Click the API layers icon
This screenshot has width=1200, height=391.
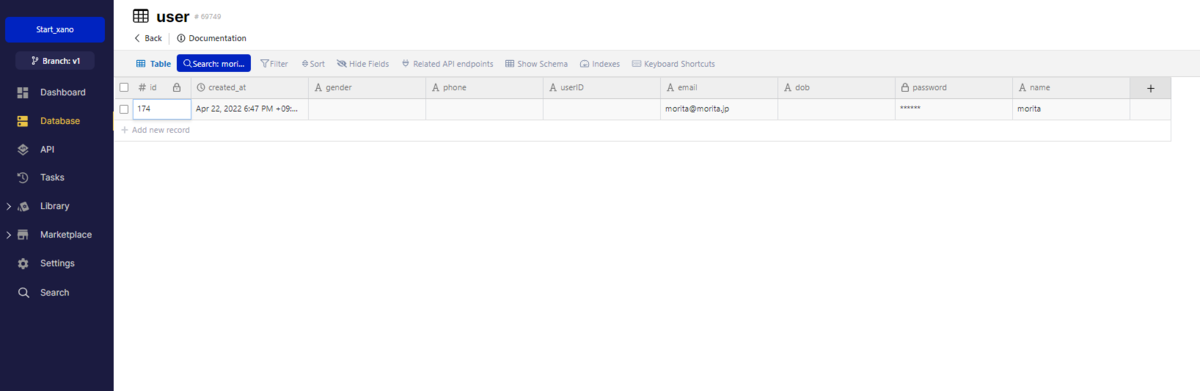coord(23,149)
